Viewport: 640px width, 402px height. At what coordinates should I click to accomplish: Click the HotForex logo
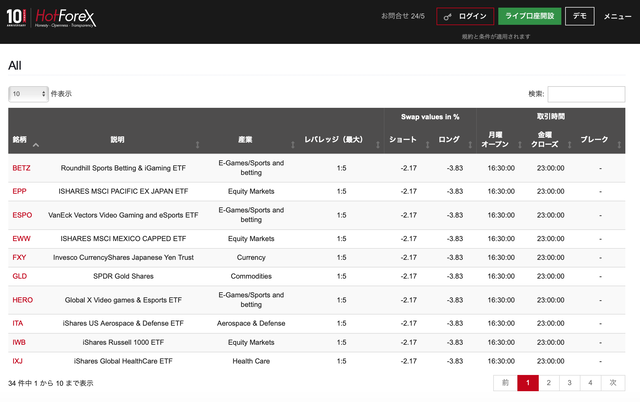point(66,18)
